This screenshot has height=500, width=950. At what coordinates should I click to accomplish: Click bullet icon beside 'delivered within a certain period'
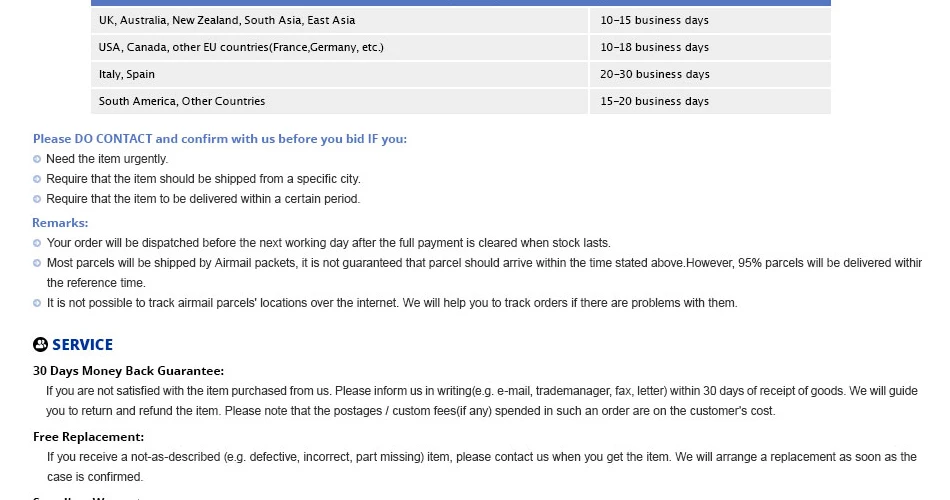pyautogui.click(x=37, y=199)
